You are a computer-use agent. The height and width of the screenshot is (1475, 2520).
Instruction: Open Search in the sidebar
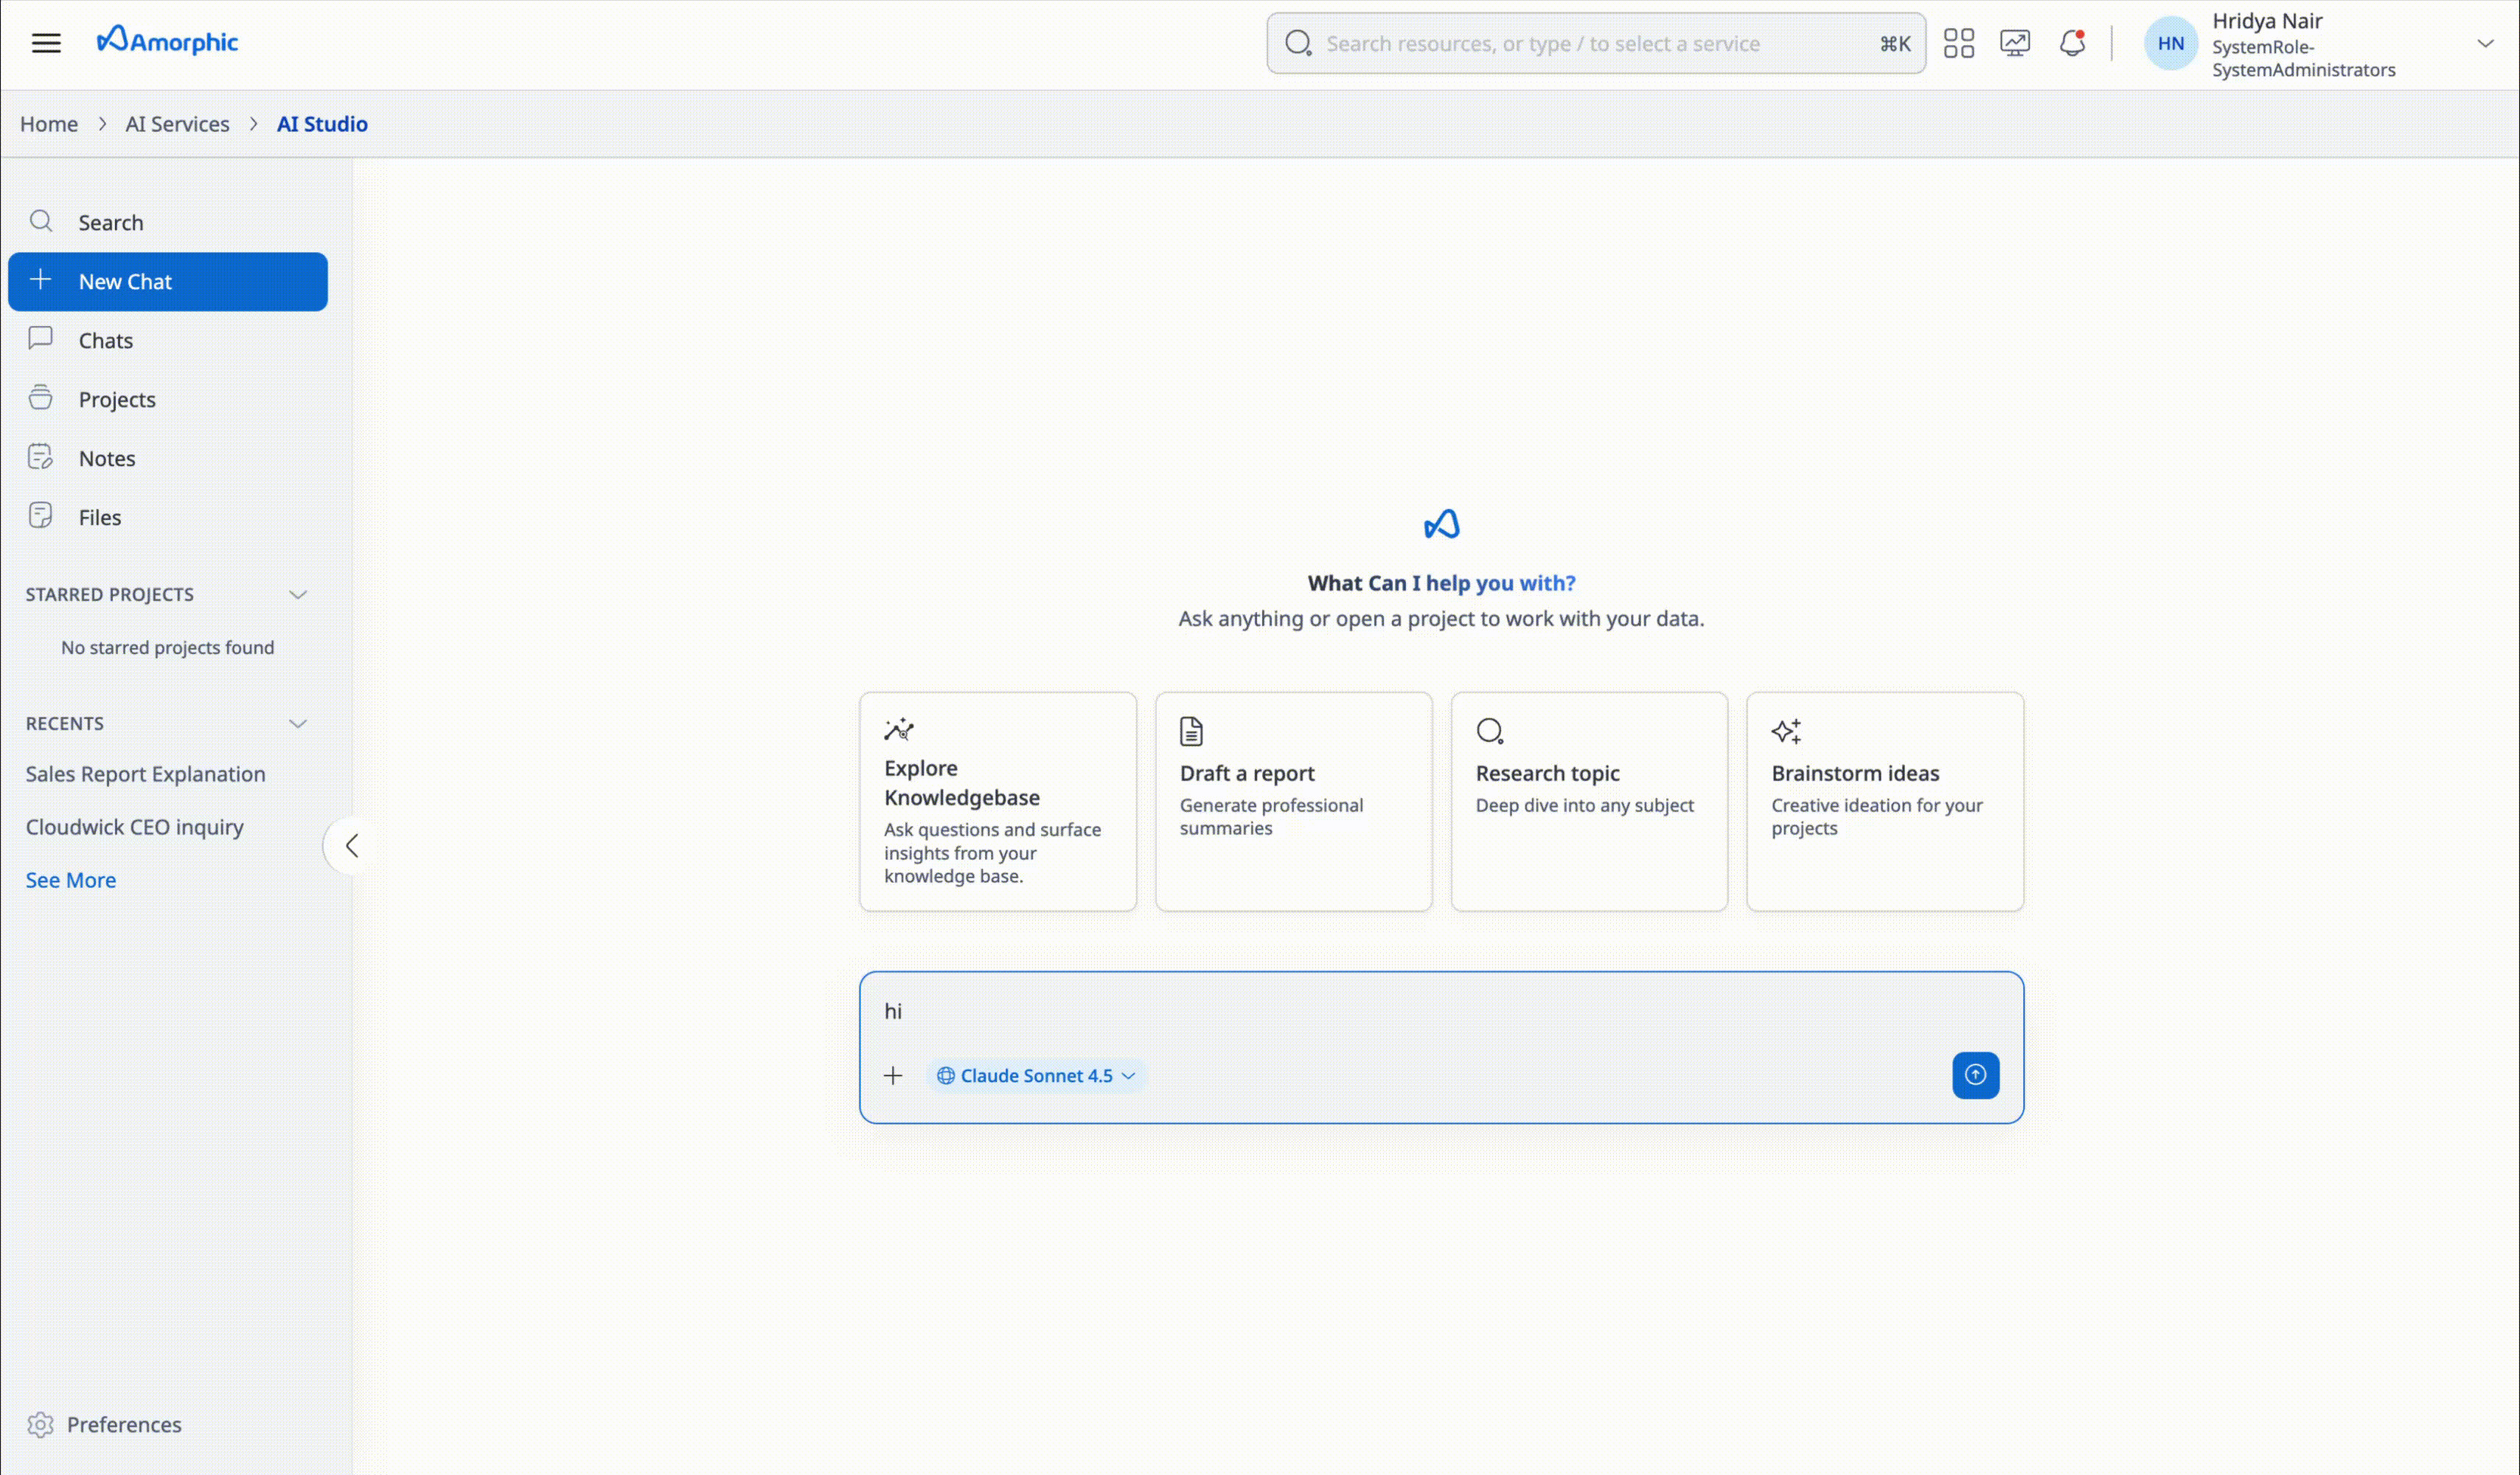[x=168, y=222]
